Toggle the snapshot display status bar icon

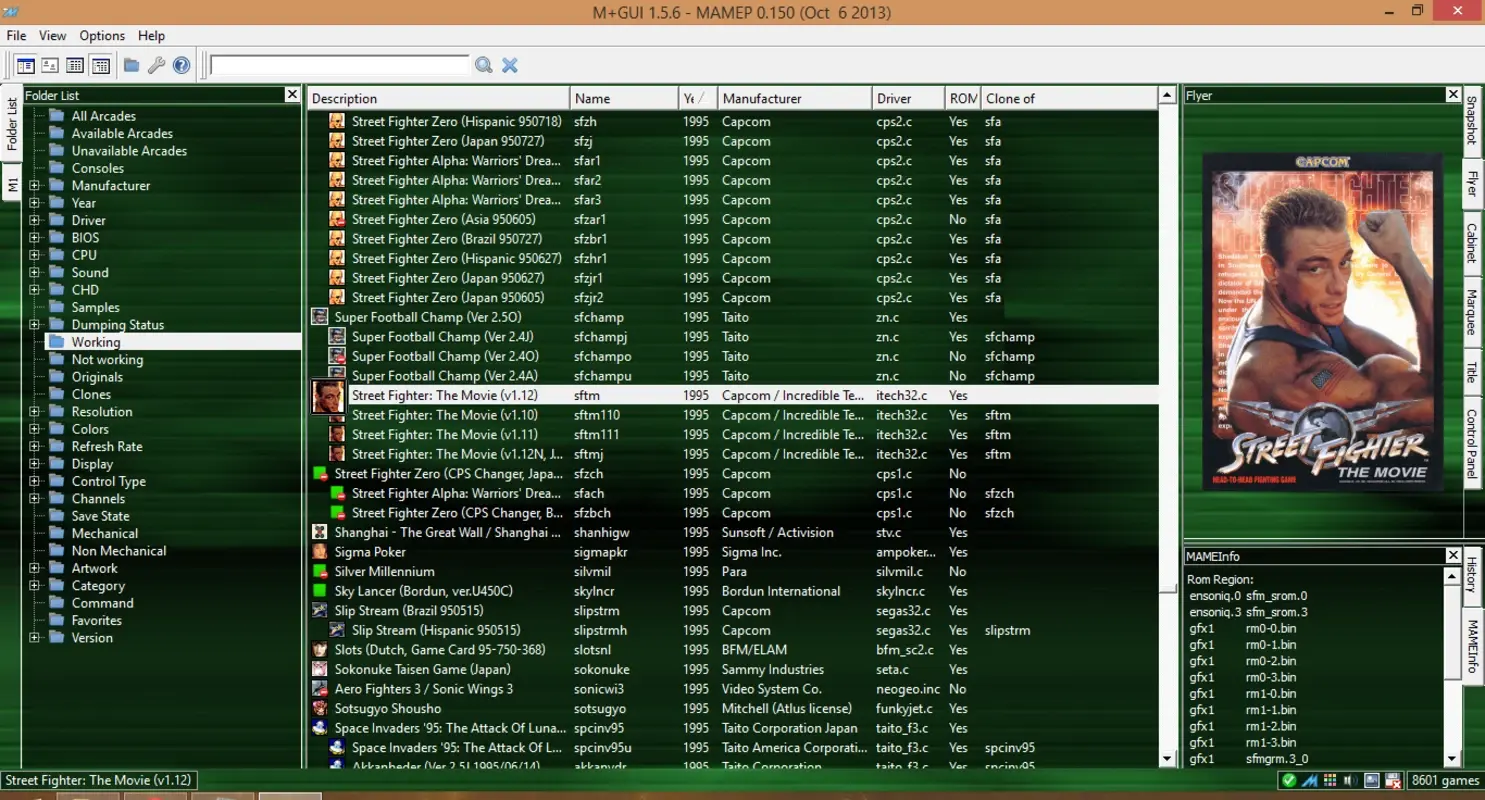1372,779
